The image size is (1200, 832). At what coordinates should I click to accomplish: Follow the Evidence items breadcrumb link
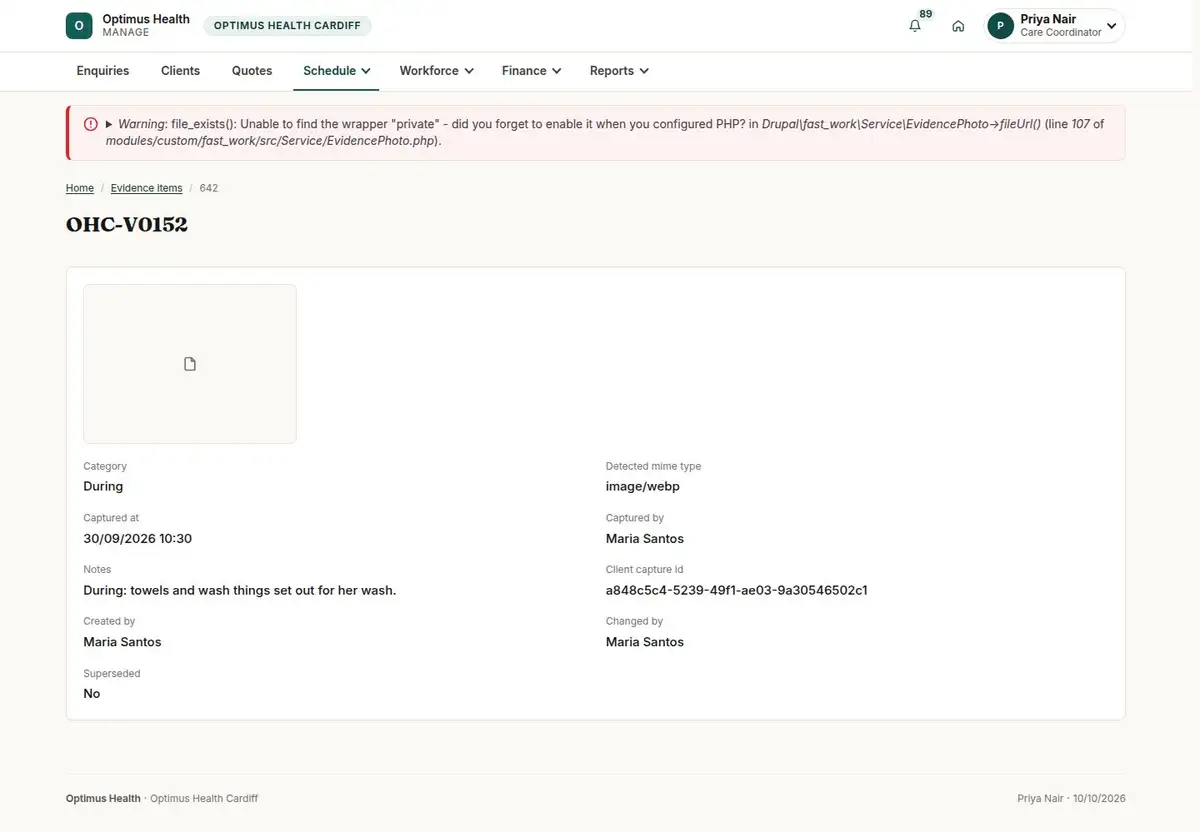point(147,188)
